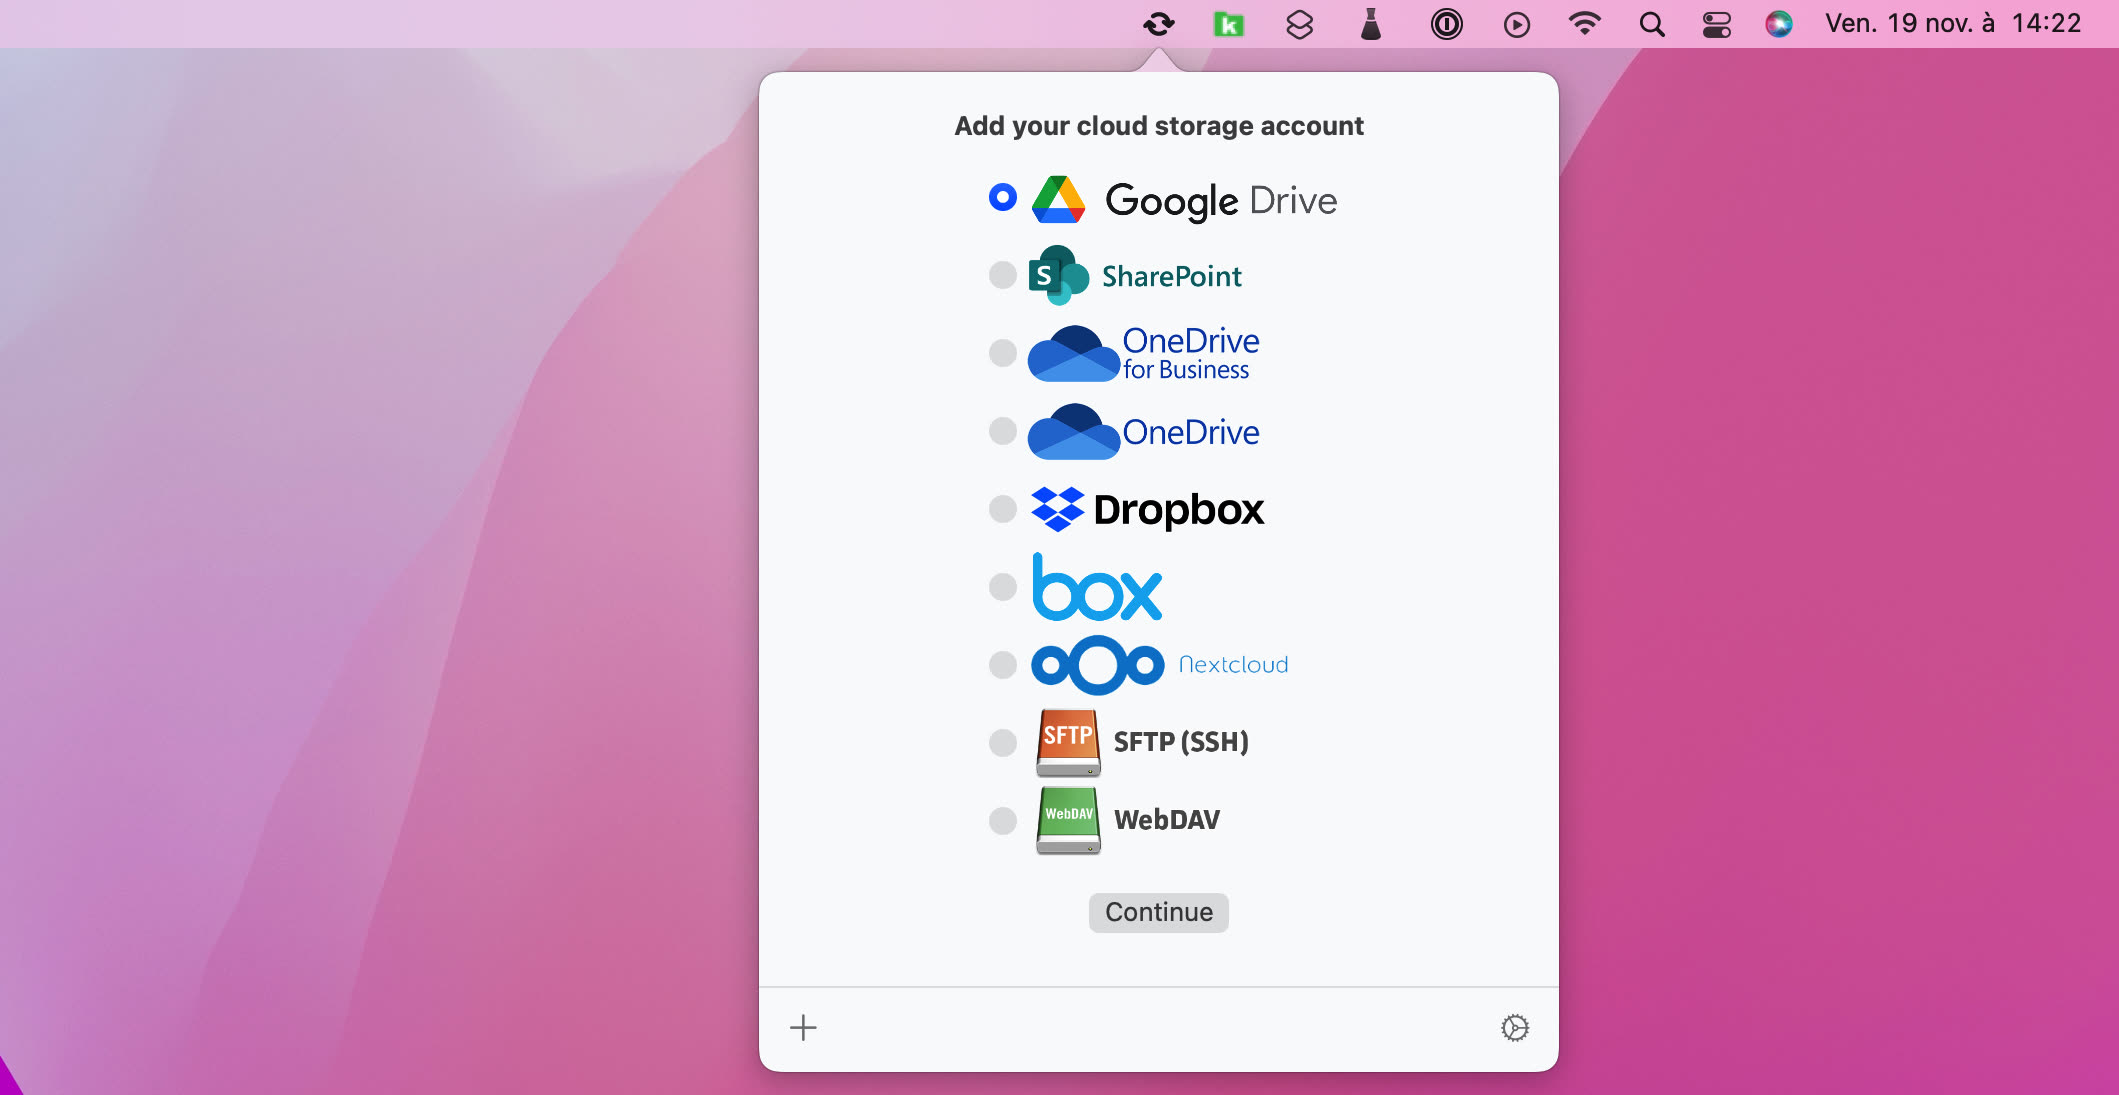Click the WebDAV drive icon
Screen dimensions: 2119x1095
point(1068,820)
